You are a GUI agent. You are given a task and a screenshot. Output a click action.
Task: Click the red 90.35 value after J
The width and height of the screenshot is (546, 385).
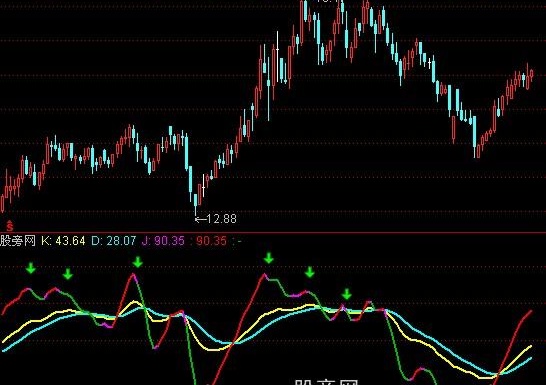(211, 241)
